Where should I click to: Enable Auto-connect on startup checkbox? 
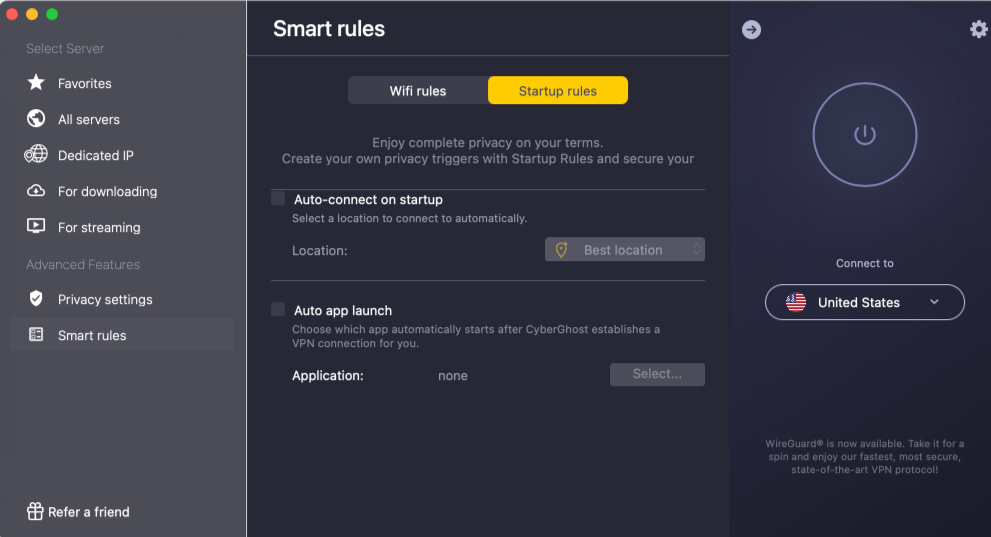pos(278,198)
